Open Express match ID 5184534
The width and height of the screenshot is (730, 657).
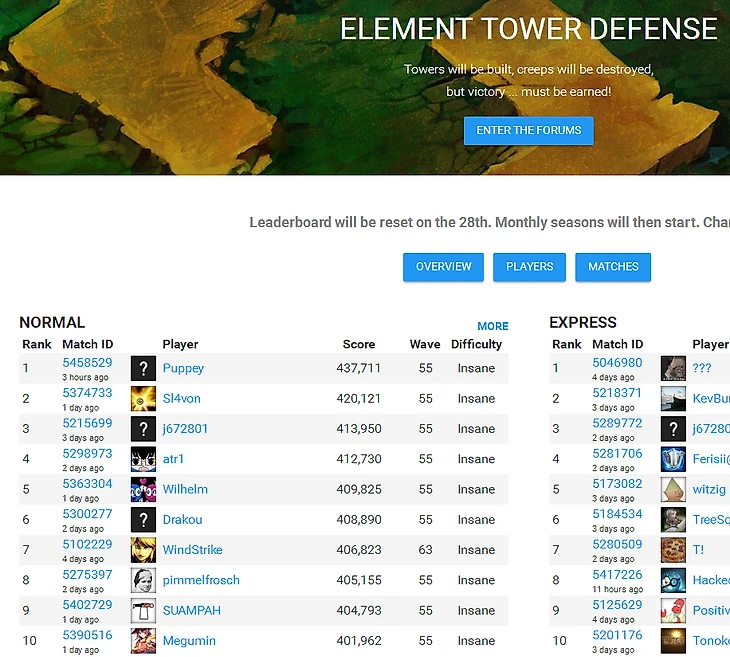pos(617,514)
